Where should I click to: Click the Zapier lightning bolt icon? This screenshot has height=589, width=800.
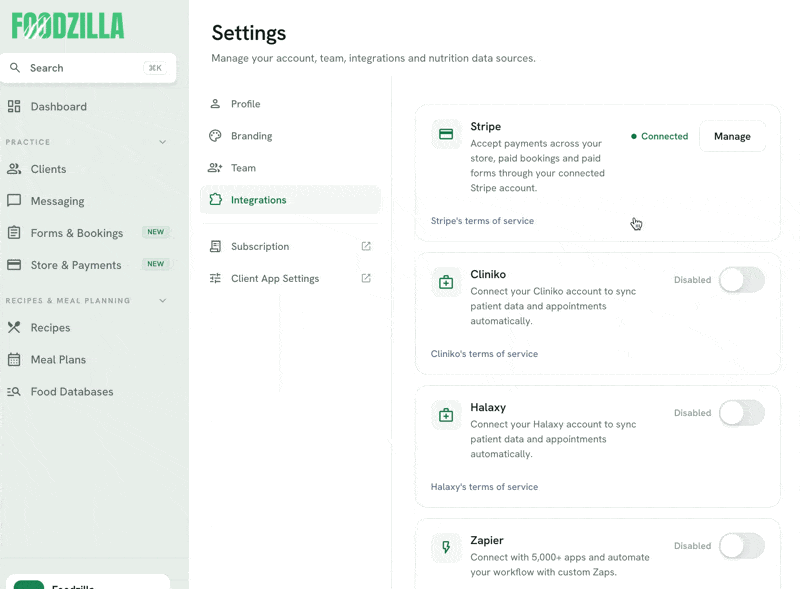click(446, 547)
